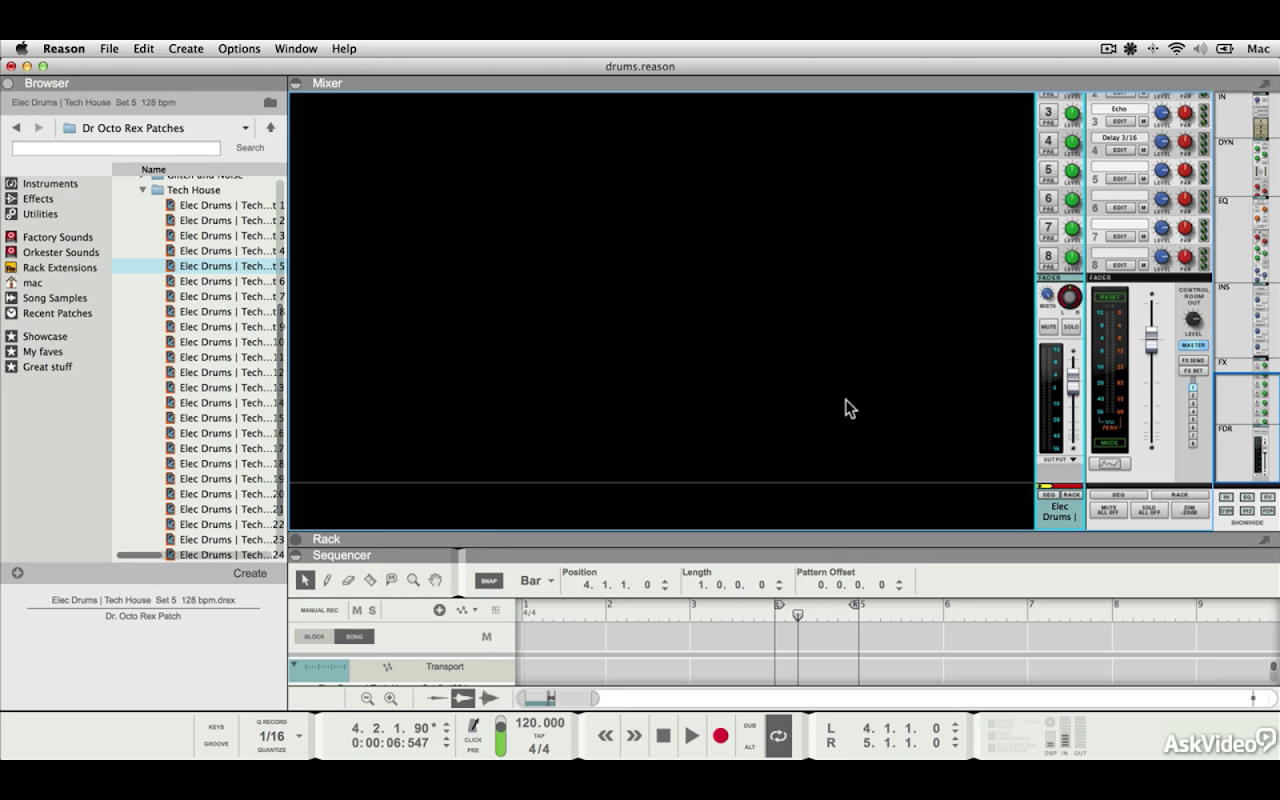Open the Create menu
Viewport: 1280px width, 800px height.
point(186,49)
